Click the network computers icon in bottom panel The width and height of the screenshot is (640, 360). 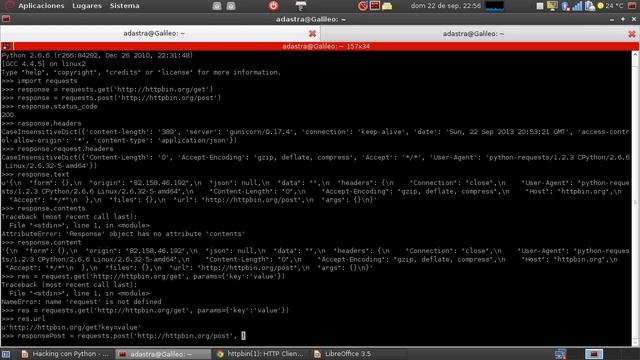pyautogui.click(x=560, y=354)
